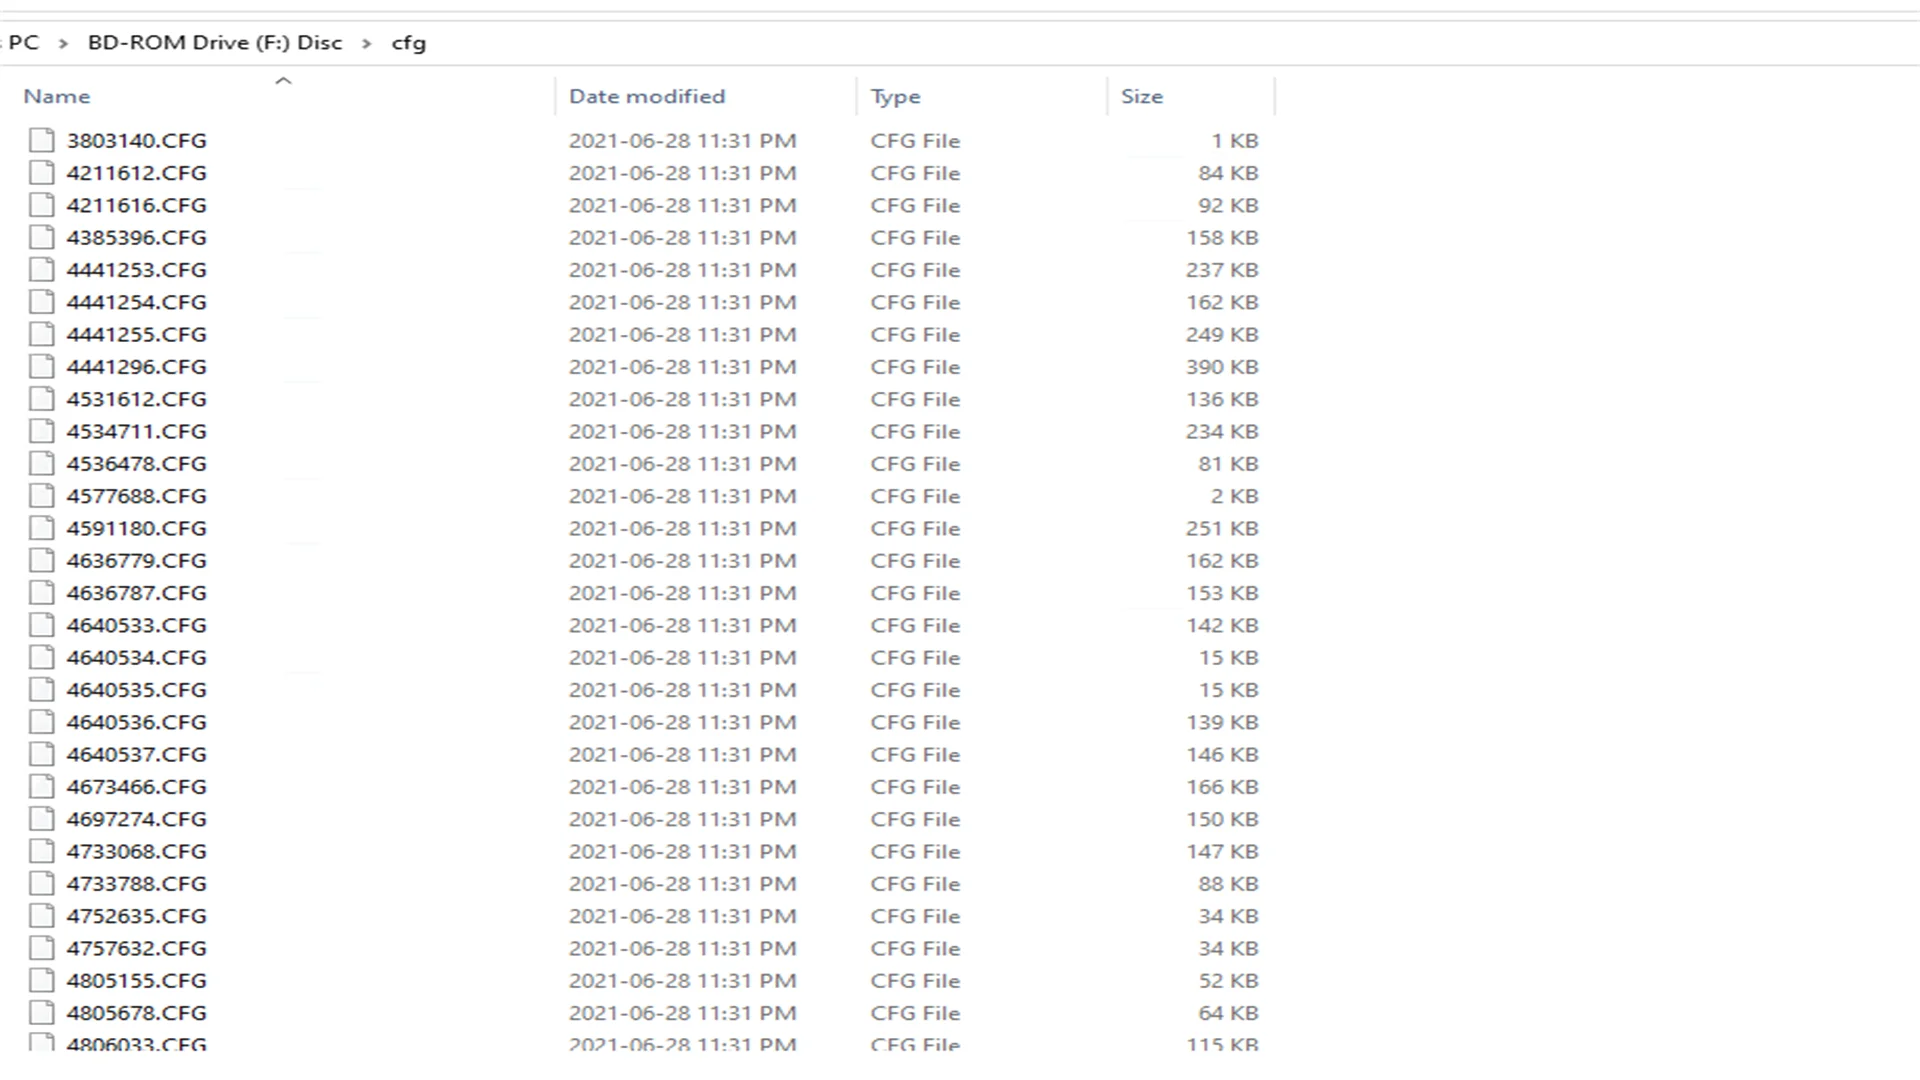This screenshot has height=1080, width=1920.
Task: Click the file icon for 4577688.CFG
Action: point(42,496)
